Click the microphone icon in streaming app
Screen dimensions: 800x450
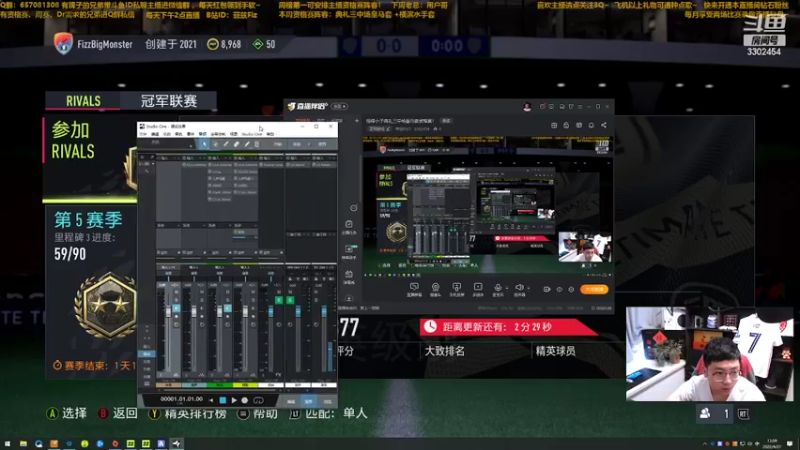tap(498, 287)
